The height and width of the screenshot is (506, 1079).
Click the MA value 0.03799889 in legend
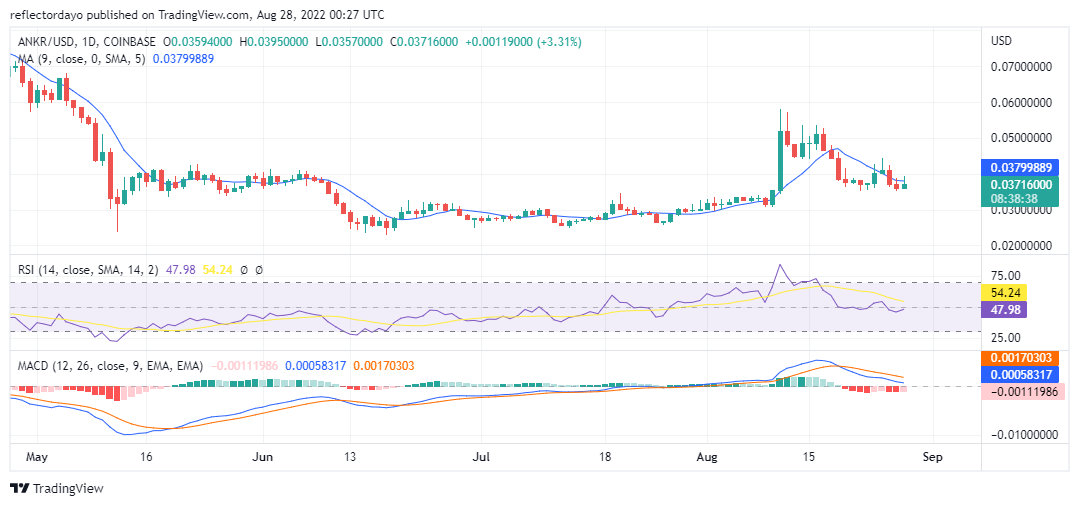coord(183,59)
